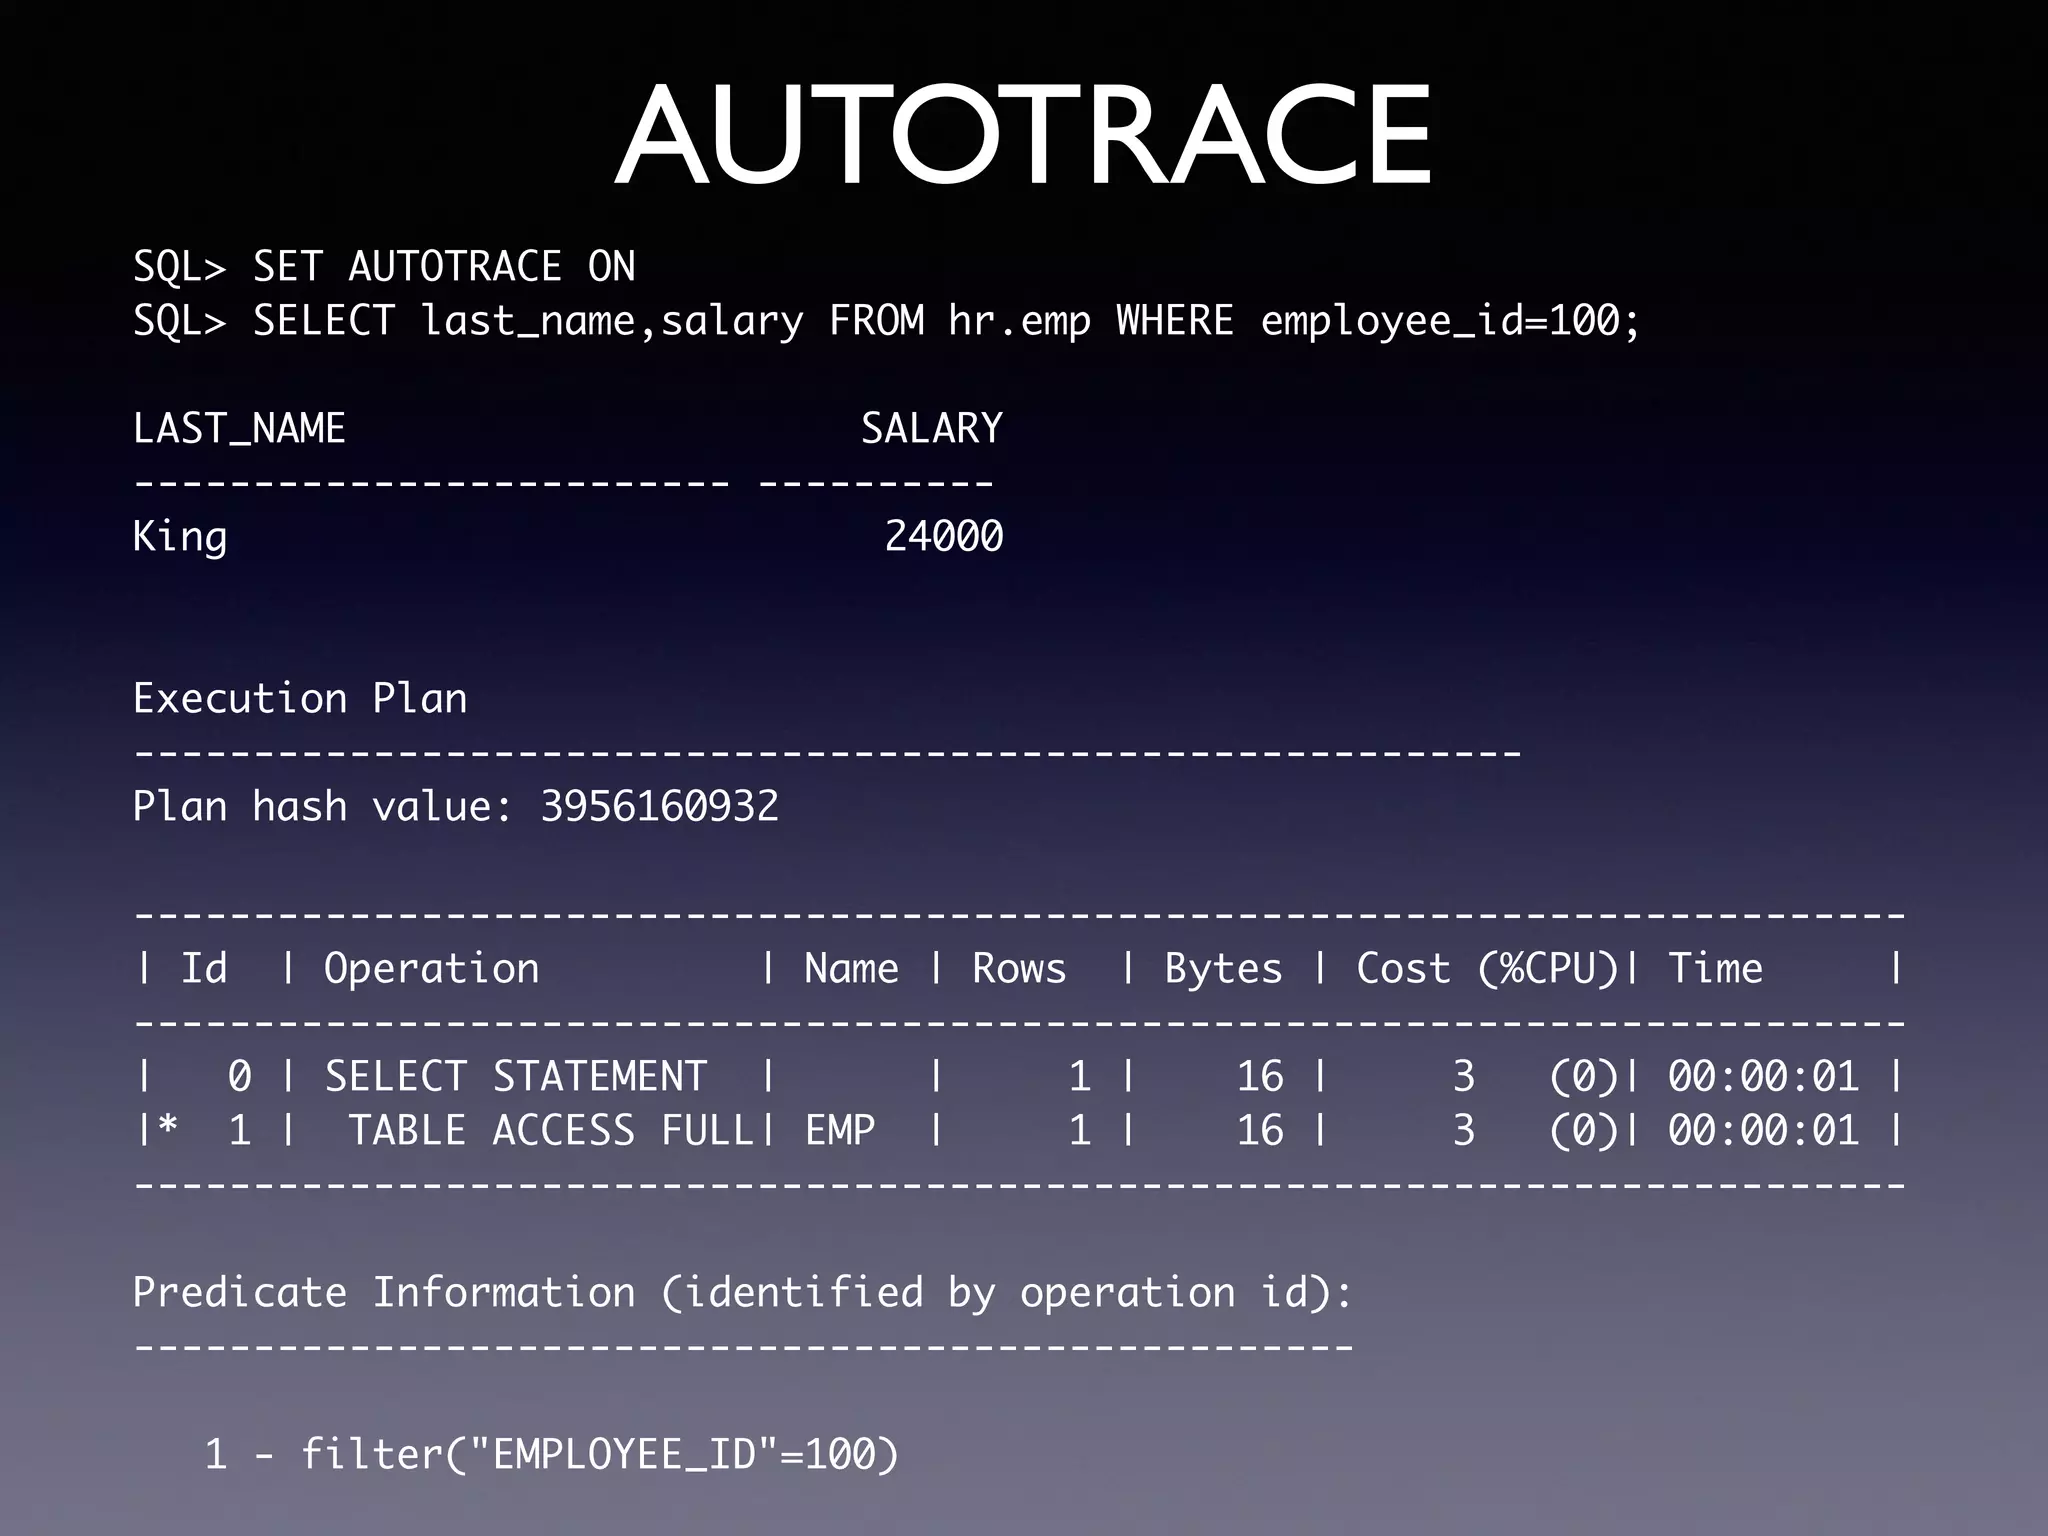Click the Bytes column header in plan
The width and height of the screenshot is (2048, 1536).
tap(1223, 969)
